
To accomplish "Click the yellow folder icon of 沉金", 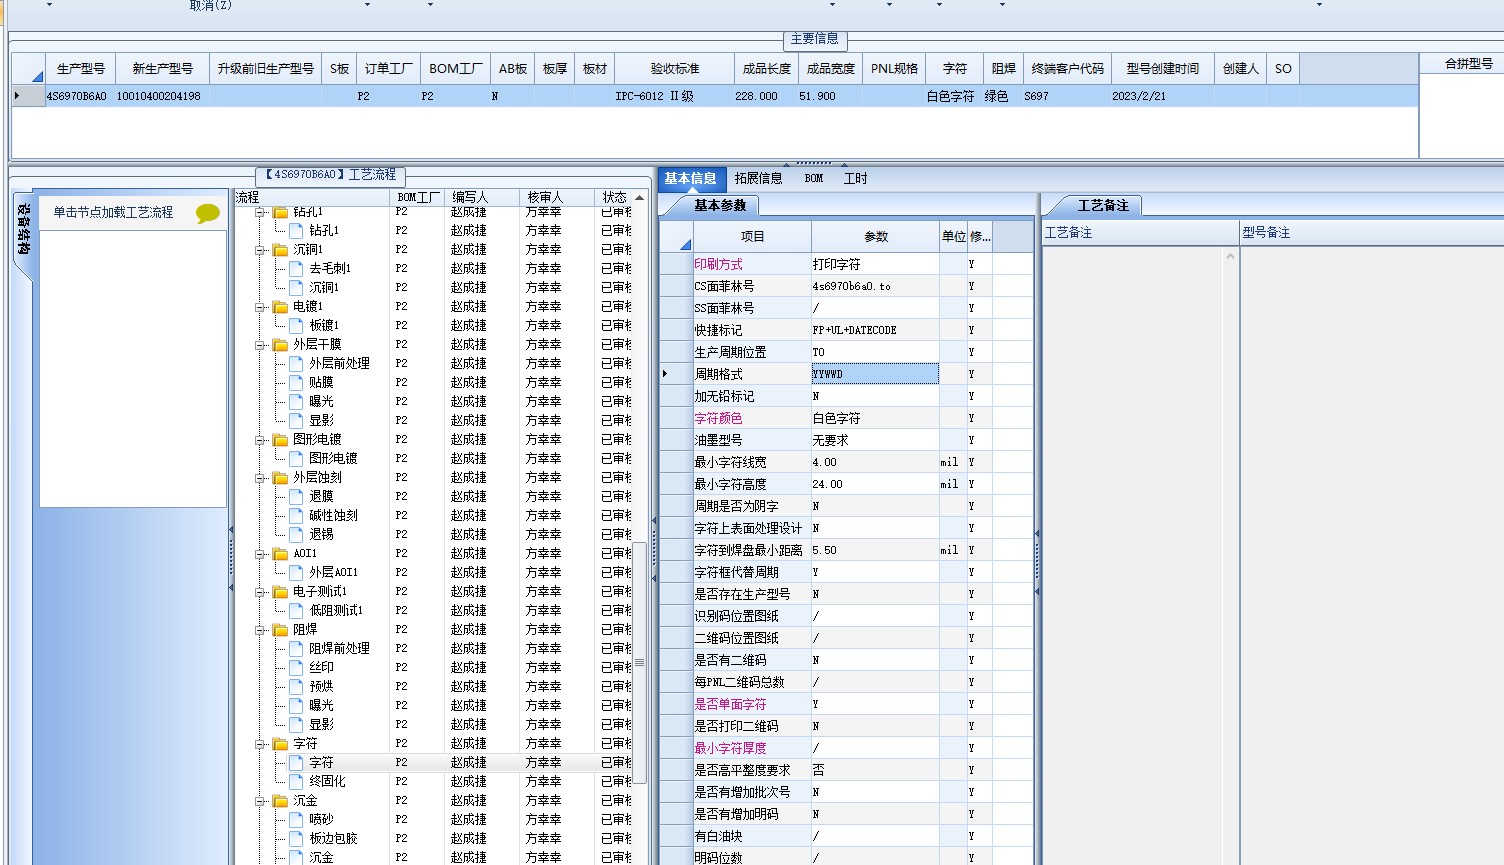I will tap(280, 801).
